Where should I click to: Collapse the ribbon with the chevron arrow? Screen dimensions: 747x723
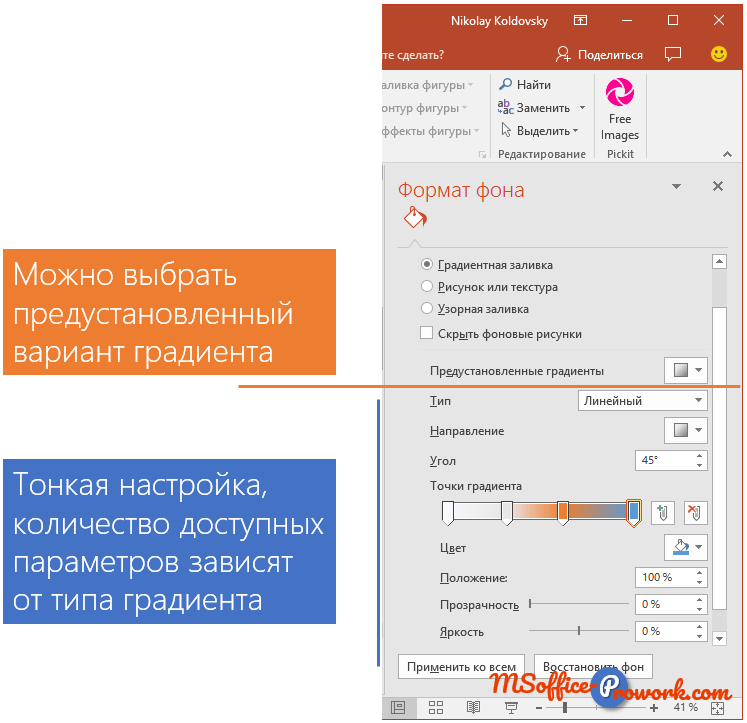click(727, 154)
